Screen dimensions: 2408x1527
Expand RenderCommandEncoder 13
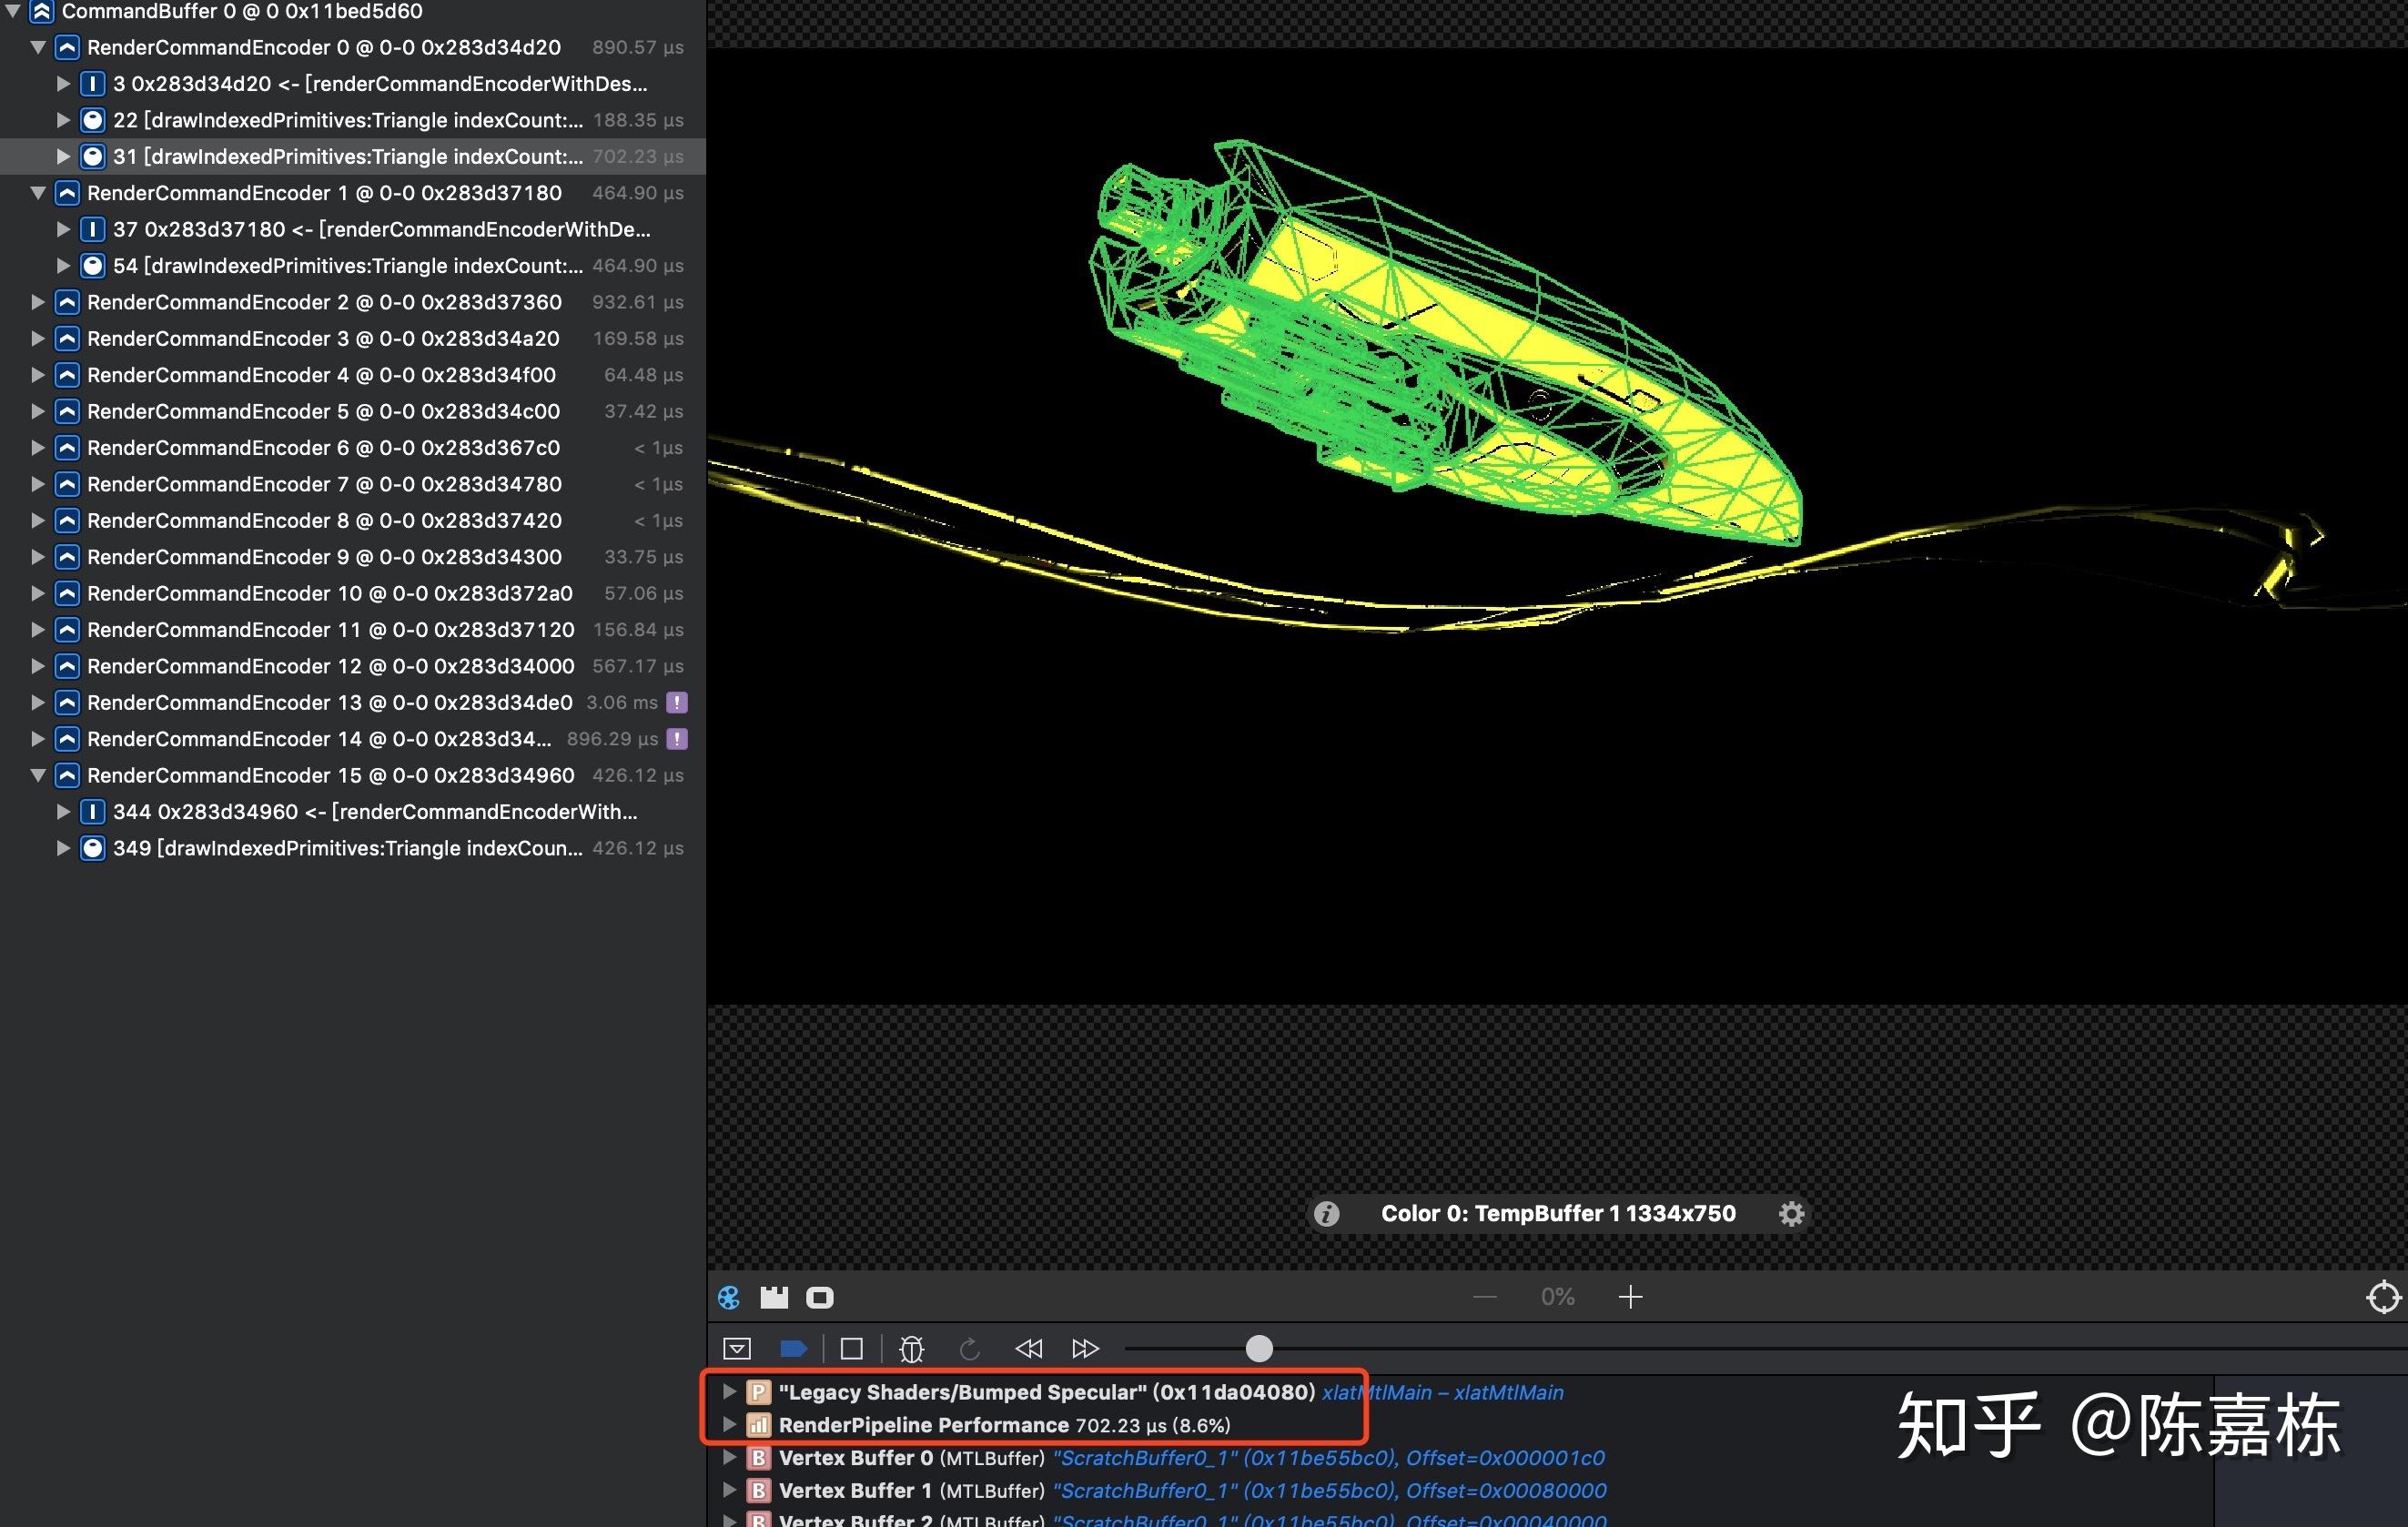click(x=38, y=703)
